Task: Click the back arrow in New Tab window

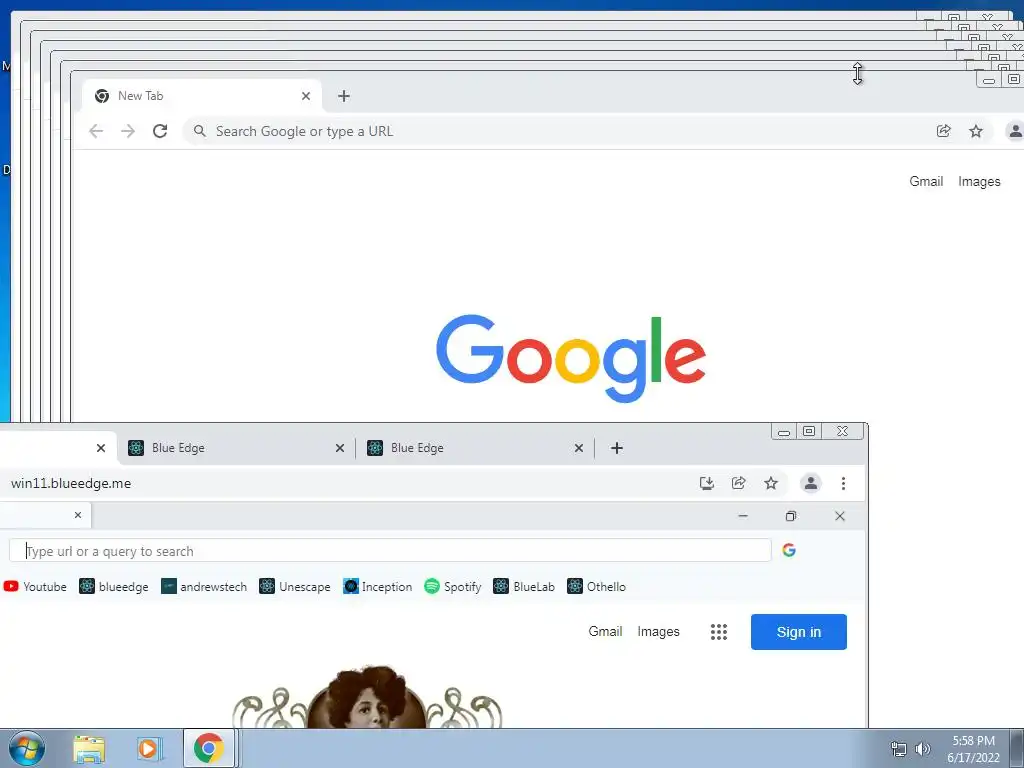Action: [x=96, y=131]
